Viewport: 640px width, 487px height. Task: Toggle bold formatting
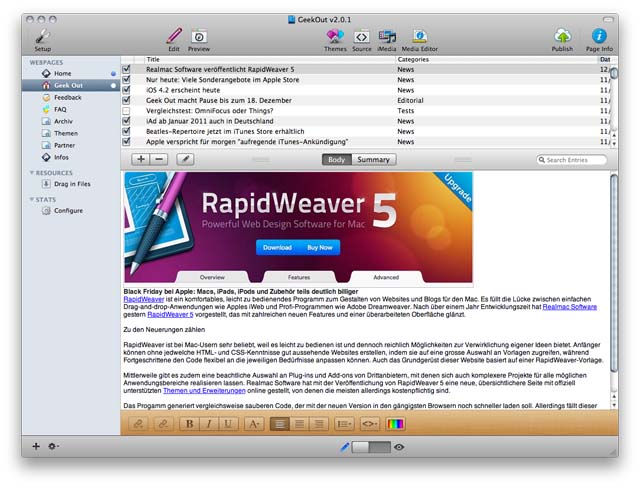[x=189, y=424]
